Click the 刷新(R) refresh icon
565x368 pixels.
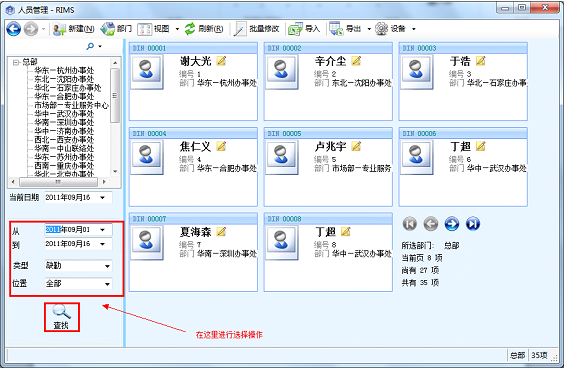[190, 29]
